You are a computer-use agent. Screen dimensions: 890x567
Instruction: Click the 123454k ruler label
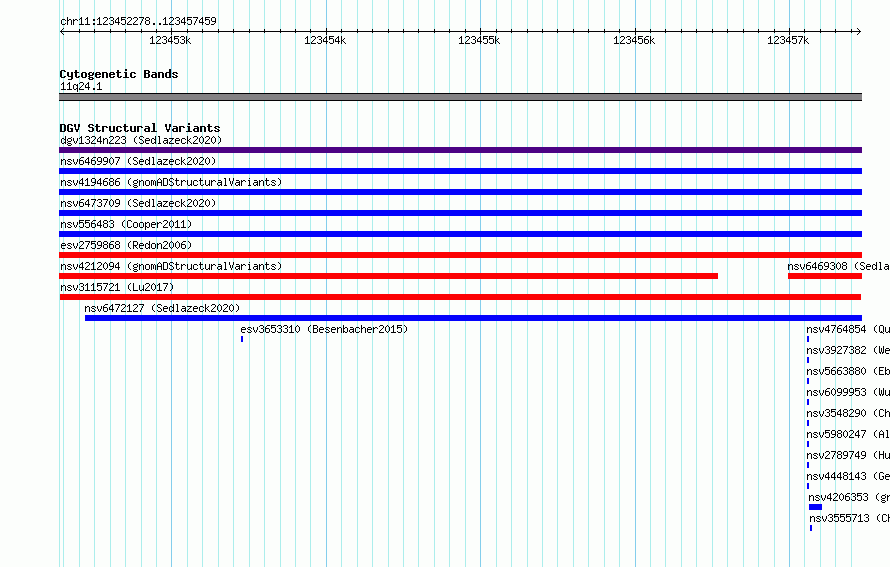(325, 40)
